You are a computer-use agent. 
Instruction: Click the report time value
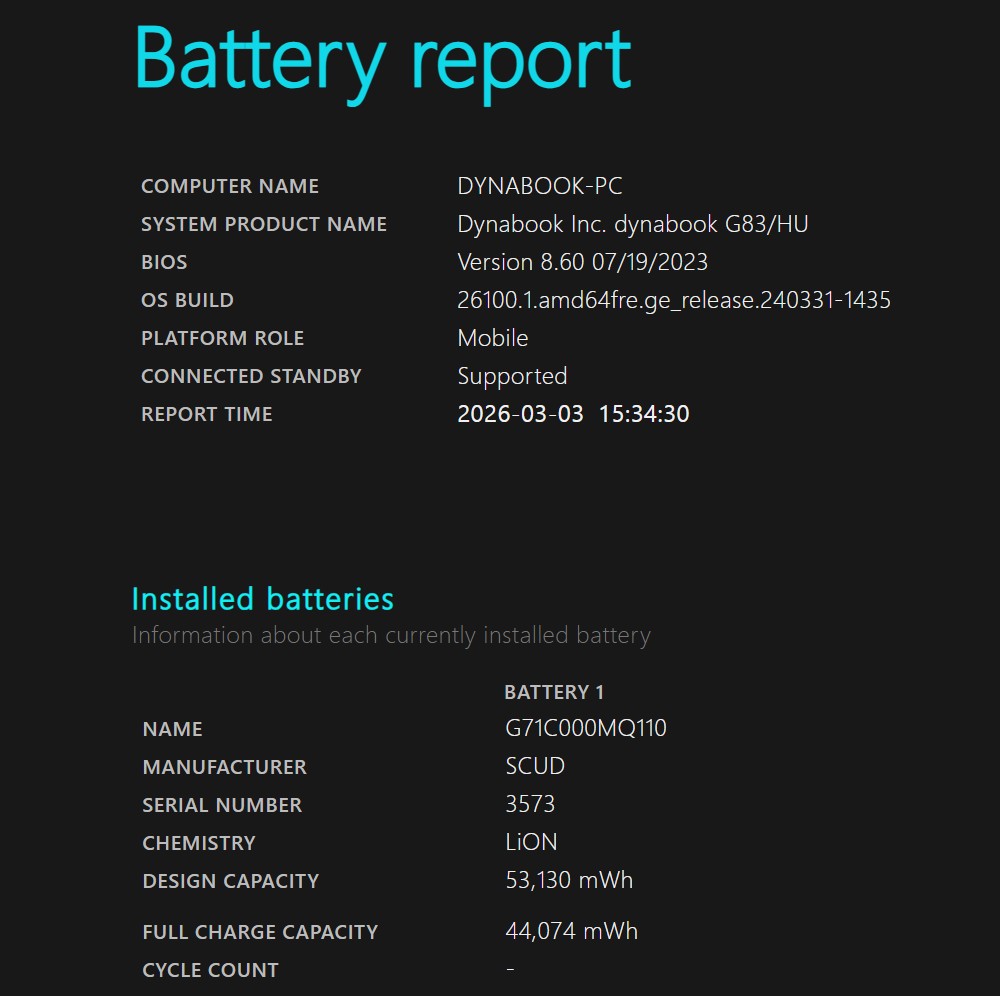pyautogui.click(x=573, y=414)
